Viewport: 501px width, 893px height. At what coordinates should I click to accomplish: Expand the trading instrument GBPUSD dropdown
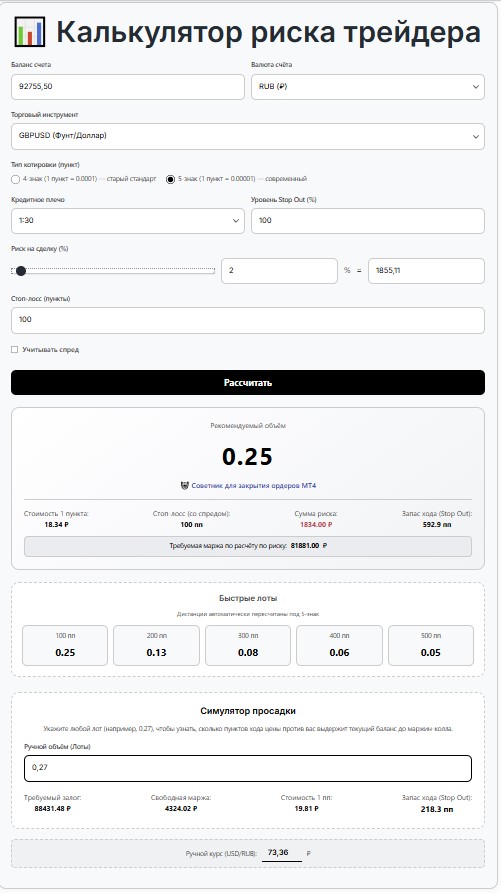click(x=248, y=136)
